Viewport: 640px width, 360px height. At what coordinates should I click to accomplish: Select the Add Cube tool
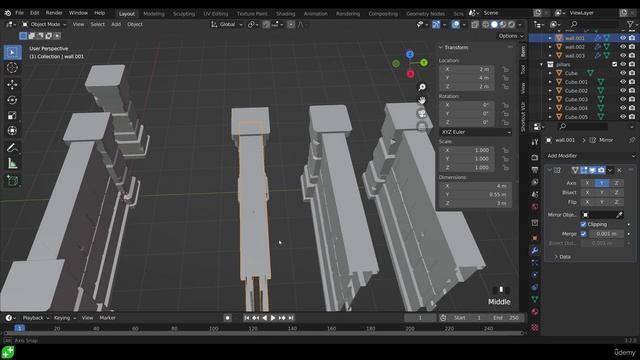12,180
